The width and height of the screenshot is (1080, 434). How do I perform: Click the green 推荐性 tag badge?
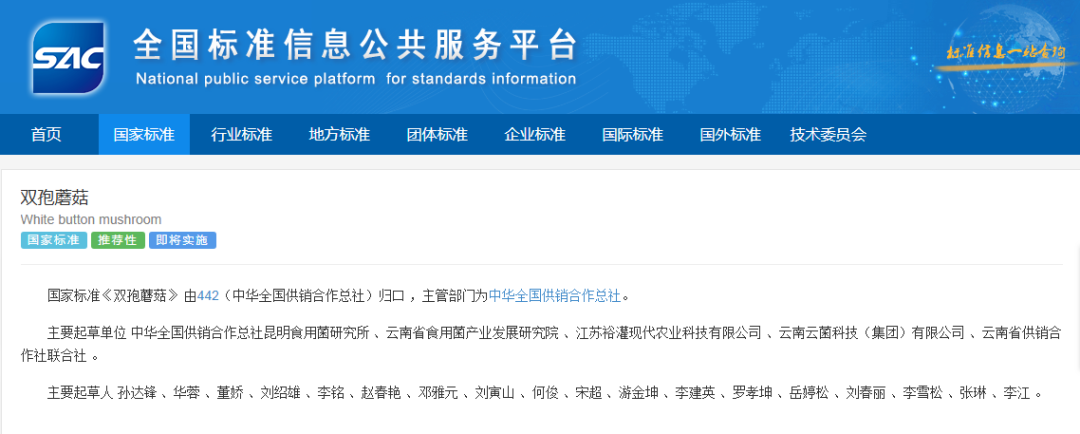coord(117,240)
